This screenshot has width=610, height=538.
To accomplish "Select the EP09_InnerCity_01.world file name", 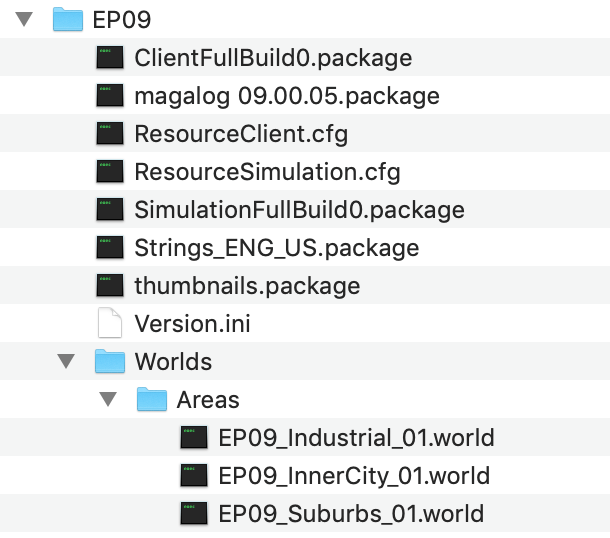I will (x=353, y=476).
